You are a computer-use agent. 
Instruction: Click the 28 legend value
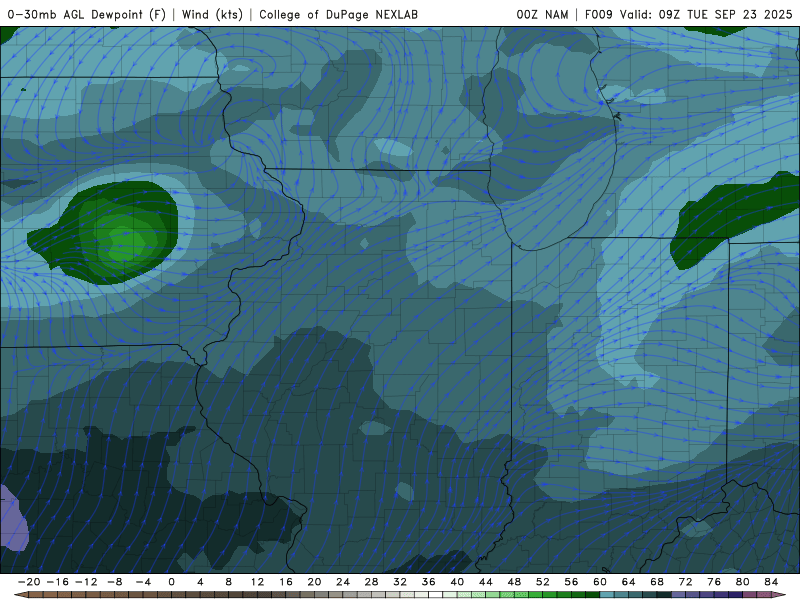click(371, 582)
